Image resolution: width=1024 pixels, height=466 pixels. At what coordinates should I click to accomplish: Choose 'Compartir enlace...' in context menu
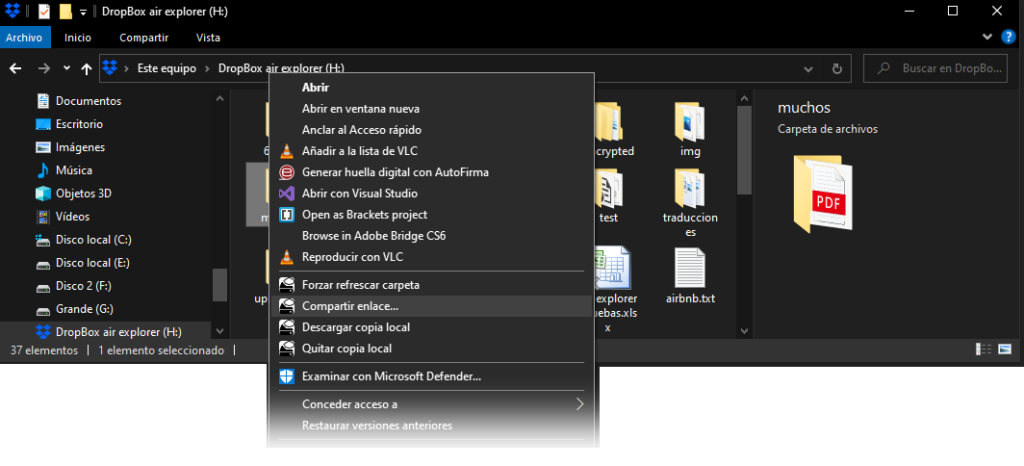pos(432,306)
